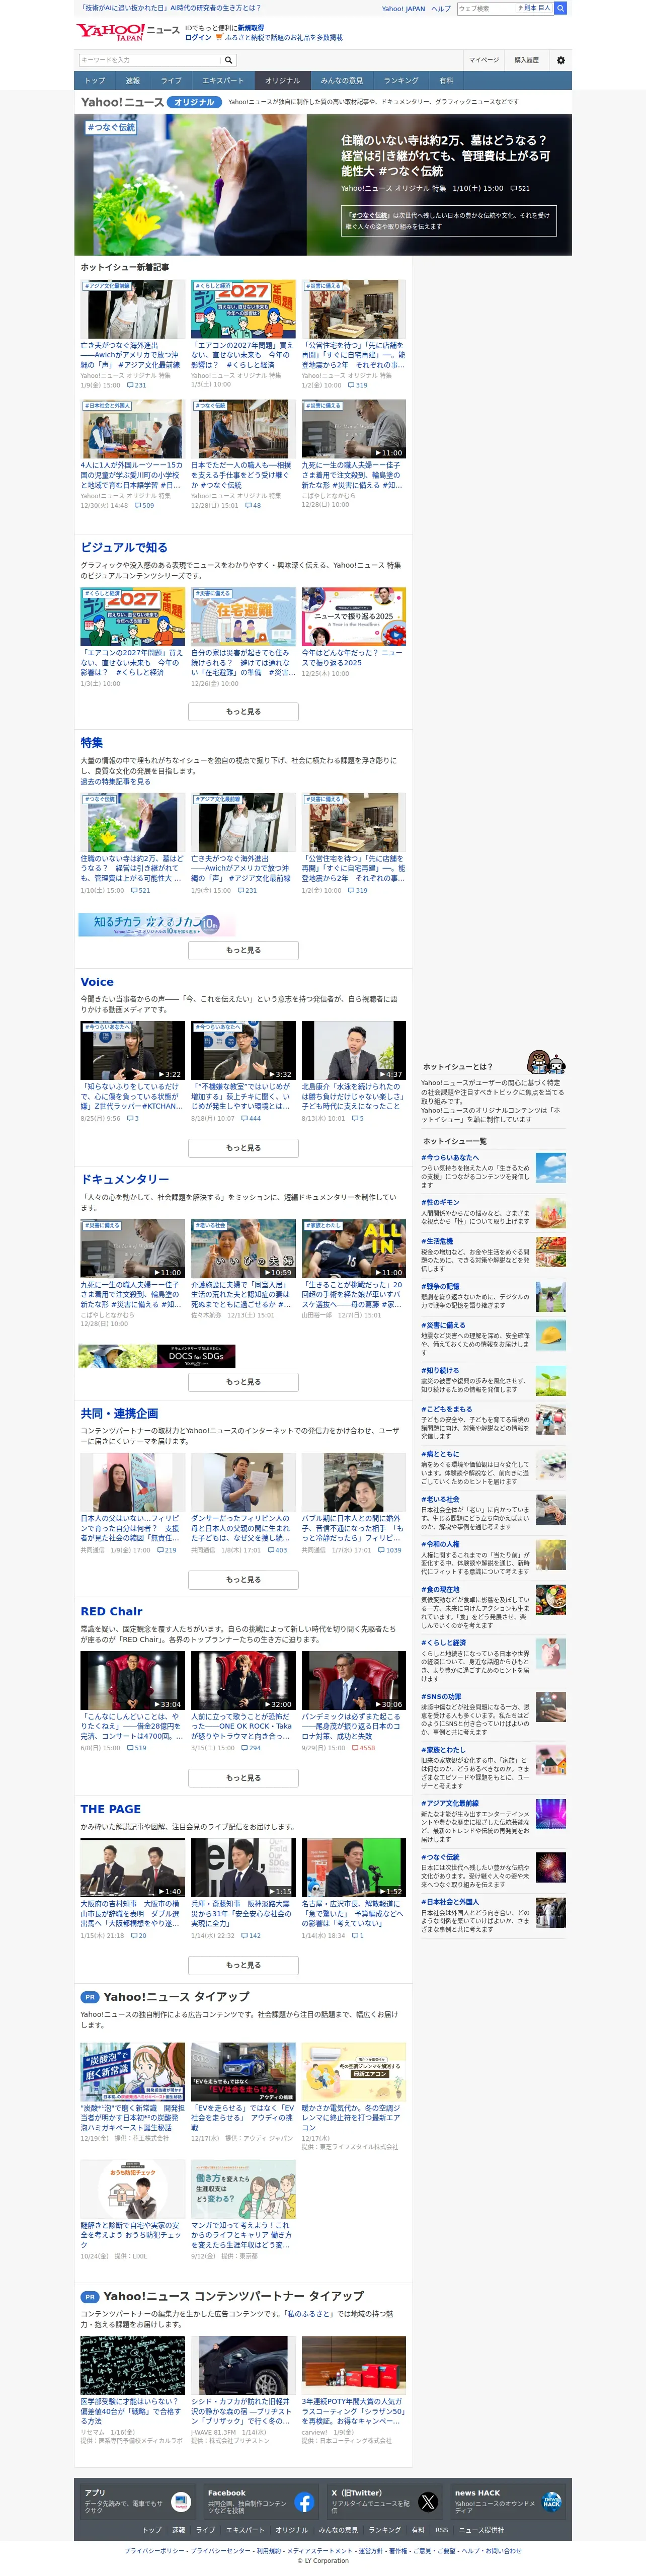Click the mascot characters icon beside ホットイシューとは?
646x2576 pixels.
pyautogui.click(x=546, y=1062)
